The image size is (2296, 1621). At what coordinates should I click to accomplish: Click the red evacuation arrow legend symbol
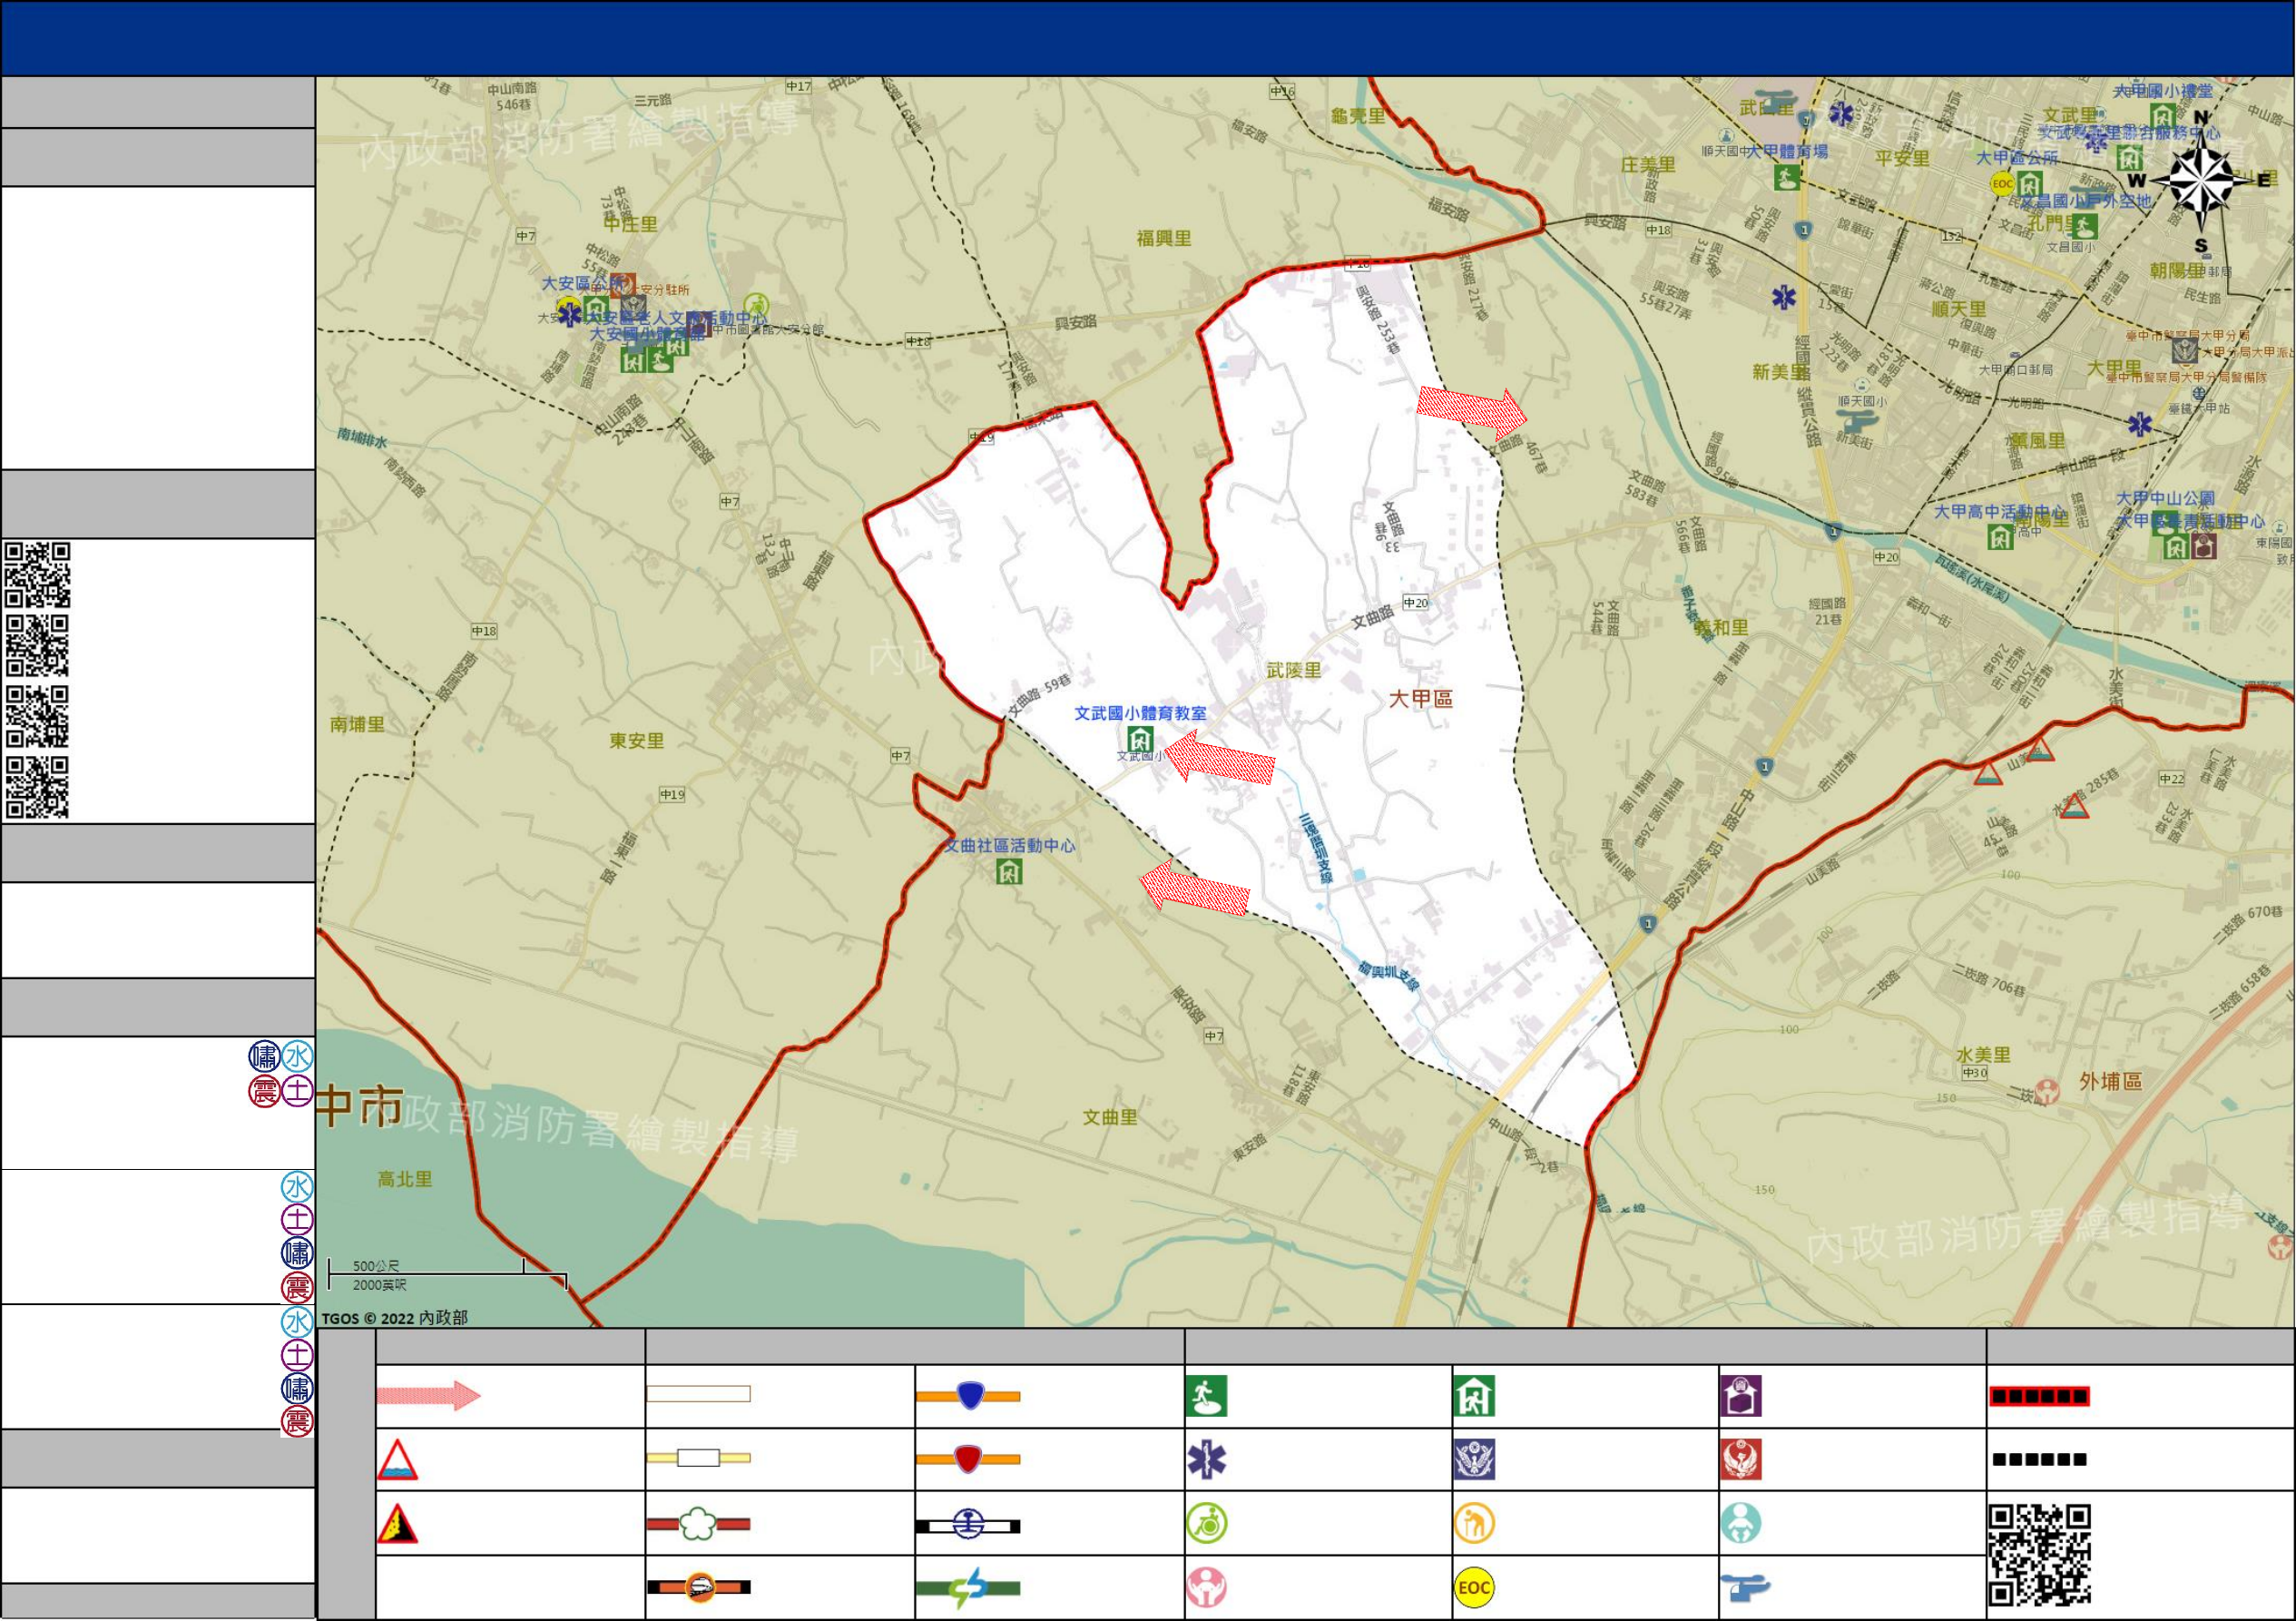click(x=428, y=1395)
